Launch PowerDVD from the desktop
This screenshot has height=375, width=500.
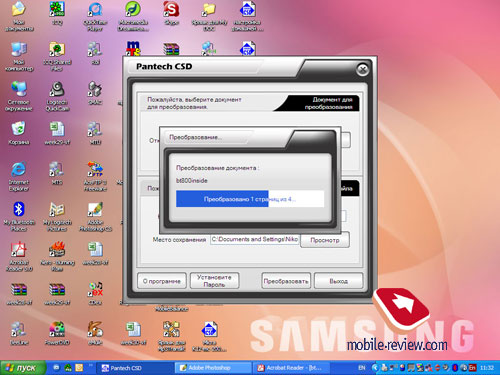pyautogui.click(x=57, y=333)
